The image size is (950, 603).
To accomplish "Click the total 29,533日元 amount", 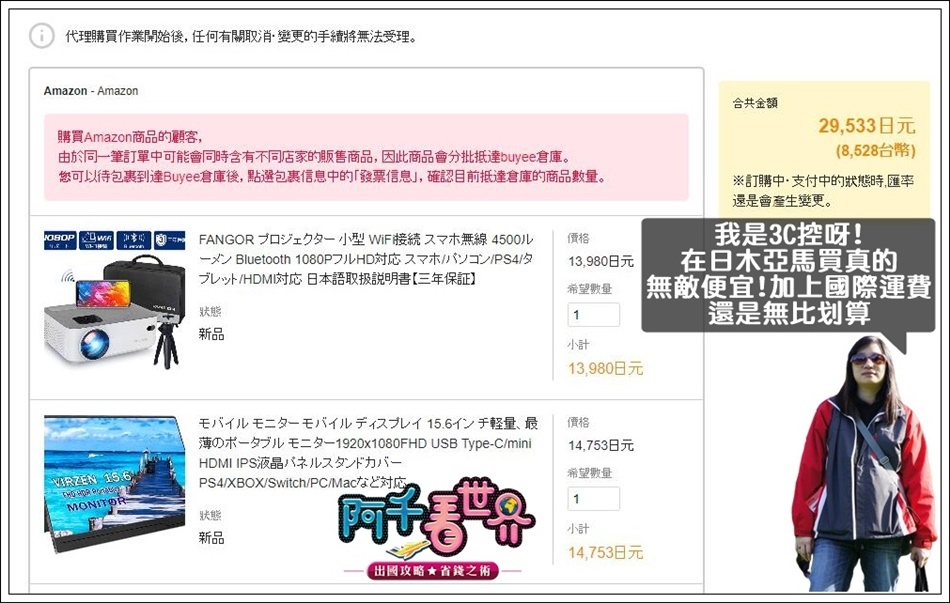I will tap(867, 126).
